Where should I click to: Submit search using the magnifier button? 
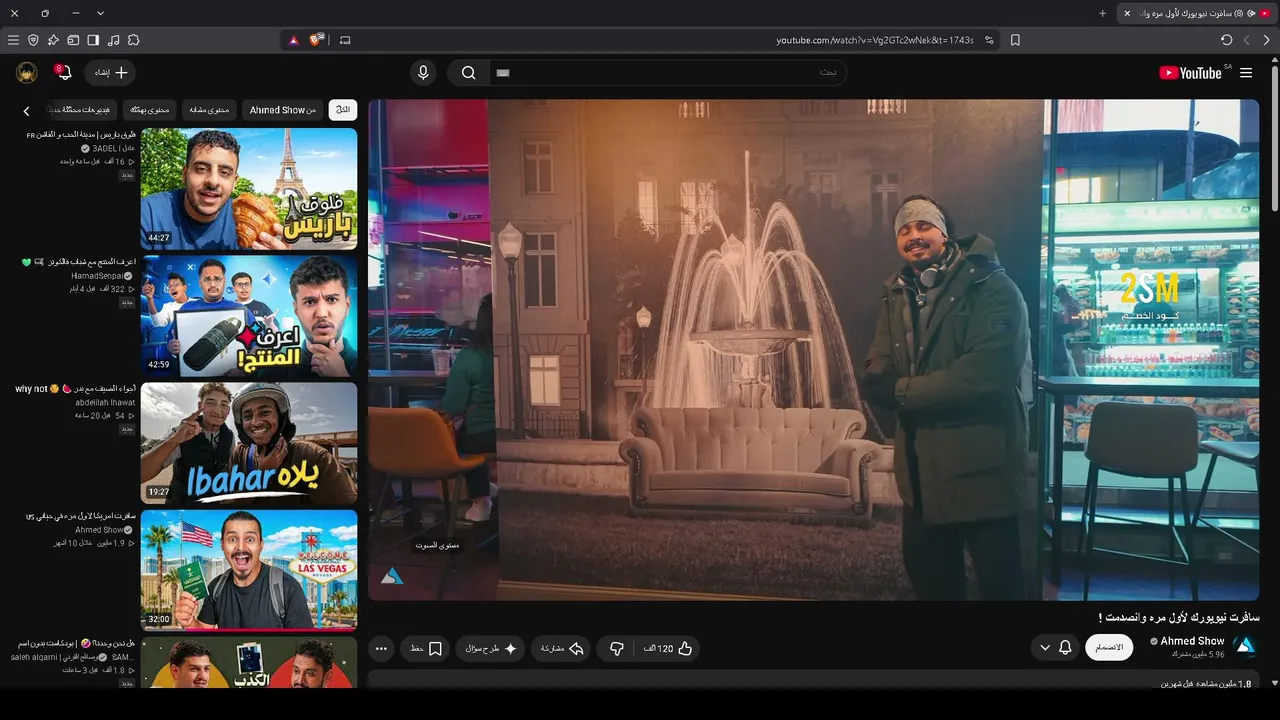[468, 73]
